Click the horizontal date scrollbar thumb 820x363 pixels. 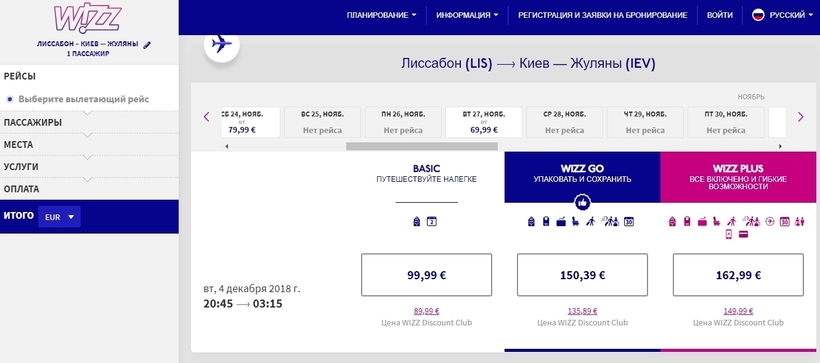[422, 146]
